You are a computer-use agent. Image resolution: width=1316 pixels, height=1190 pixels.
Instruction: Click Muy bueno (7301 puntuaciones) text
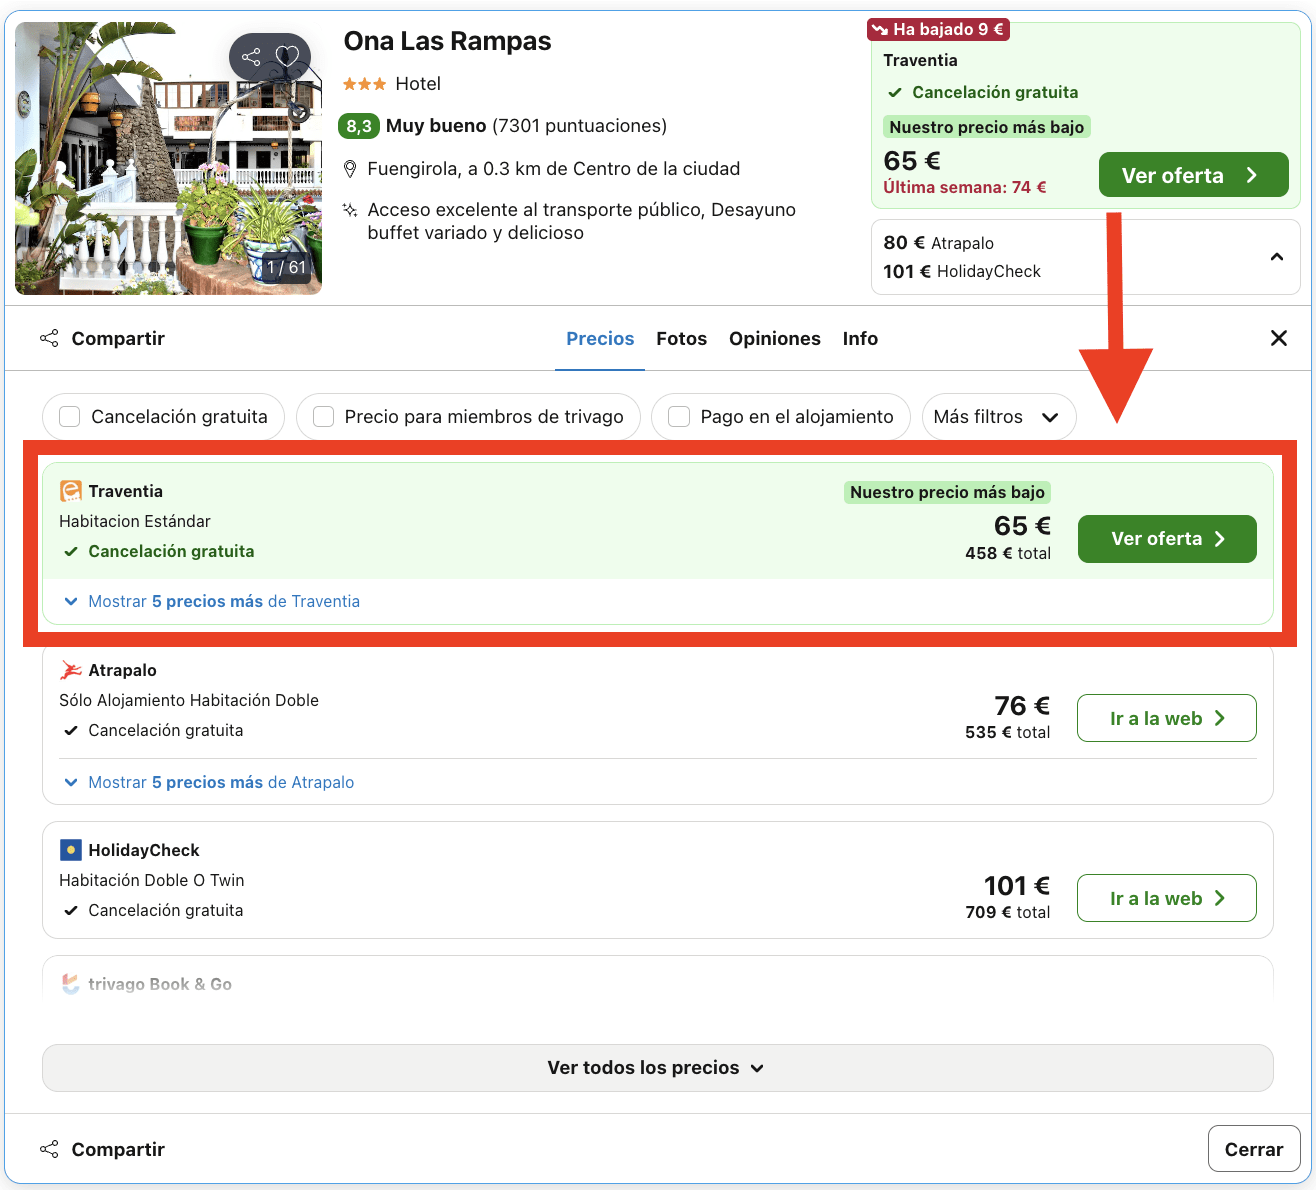point(526,126)
